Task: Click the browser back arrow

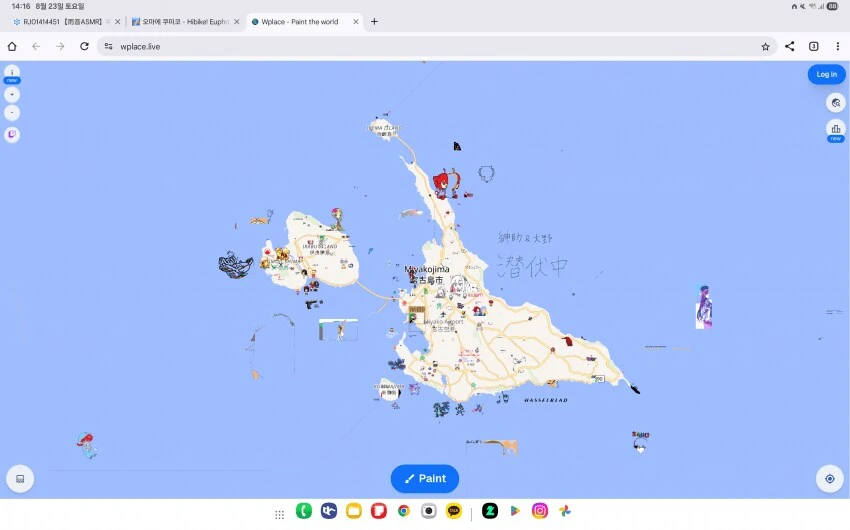Action: point(36,47)
